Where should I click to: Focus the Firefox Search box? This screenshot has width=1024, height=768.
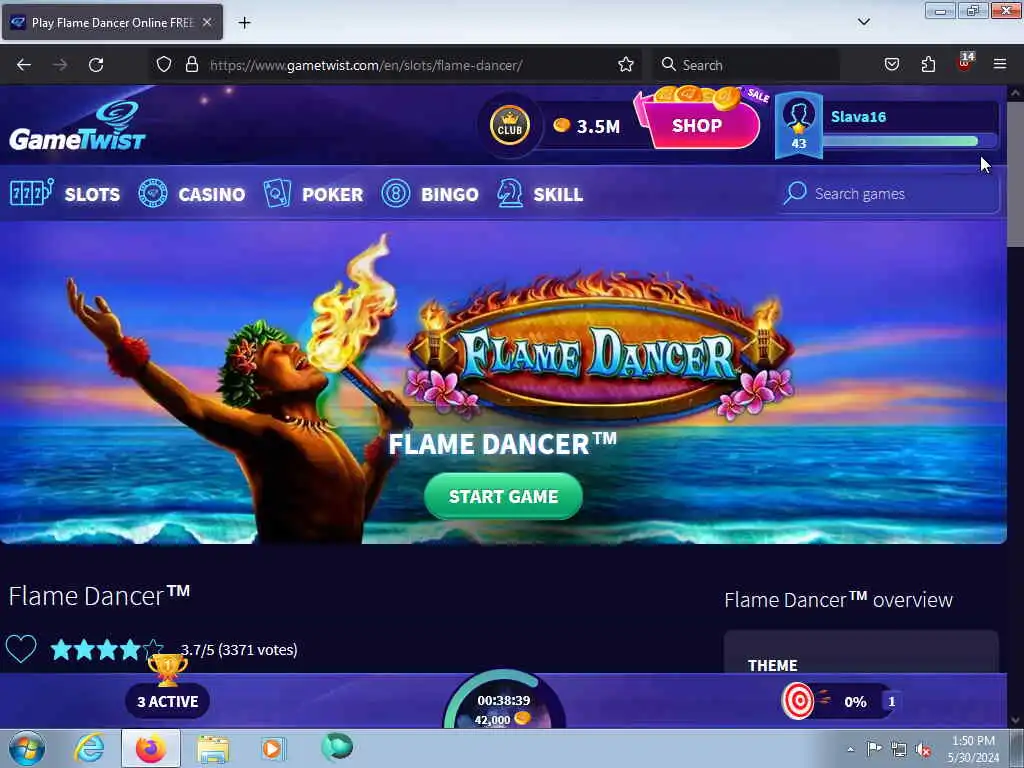coord(746,65)
